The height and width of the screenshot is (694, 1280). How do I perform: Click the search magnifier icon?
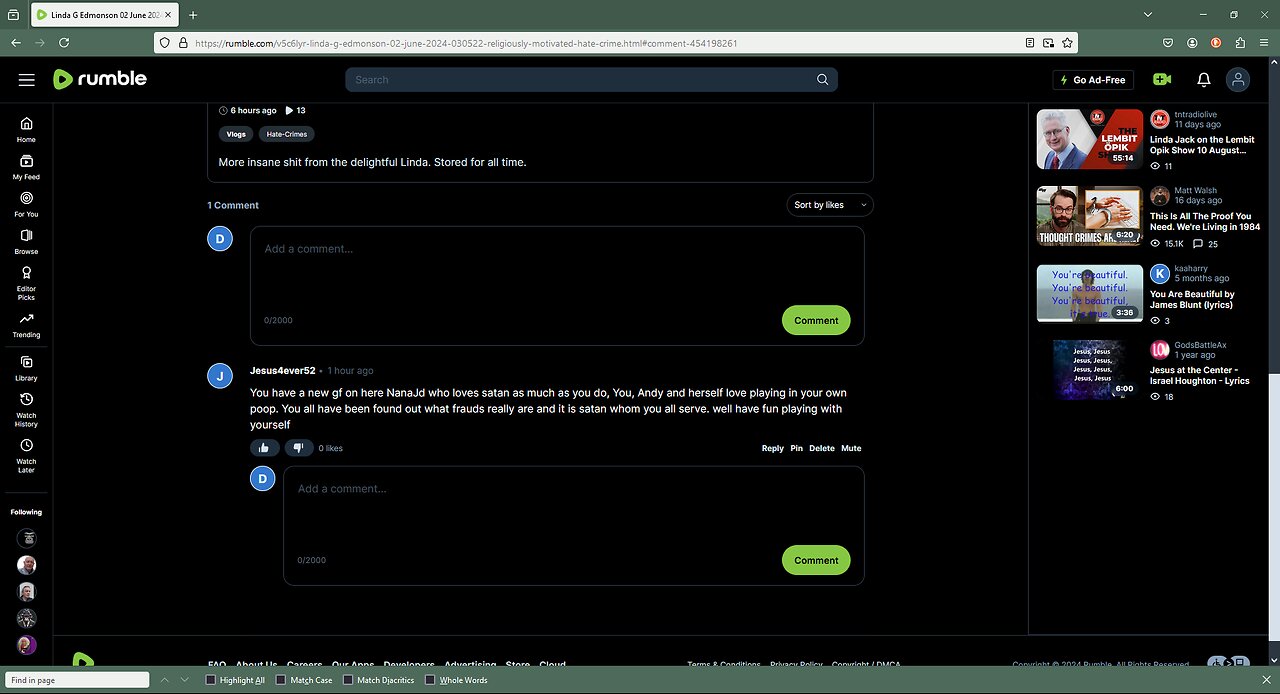(822, 79)
